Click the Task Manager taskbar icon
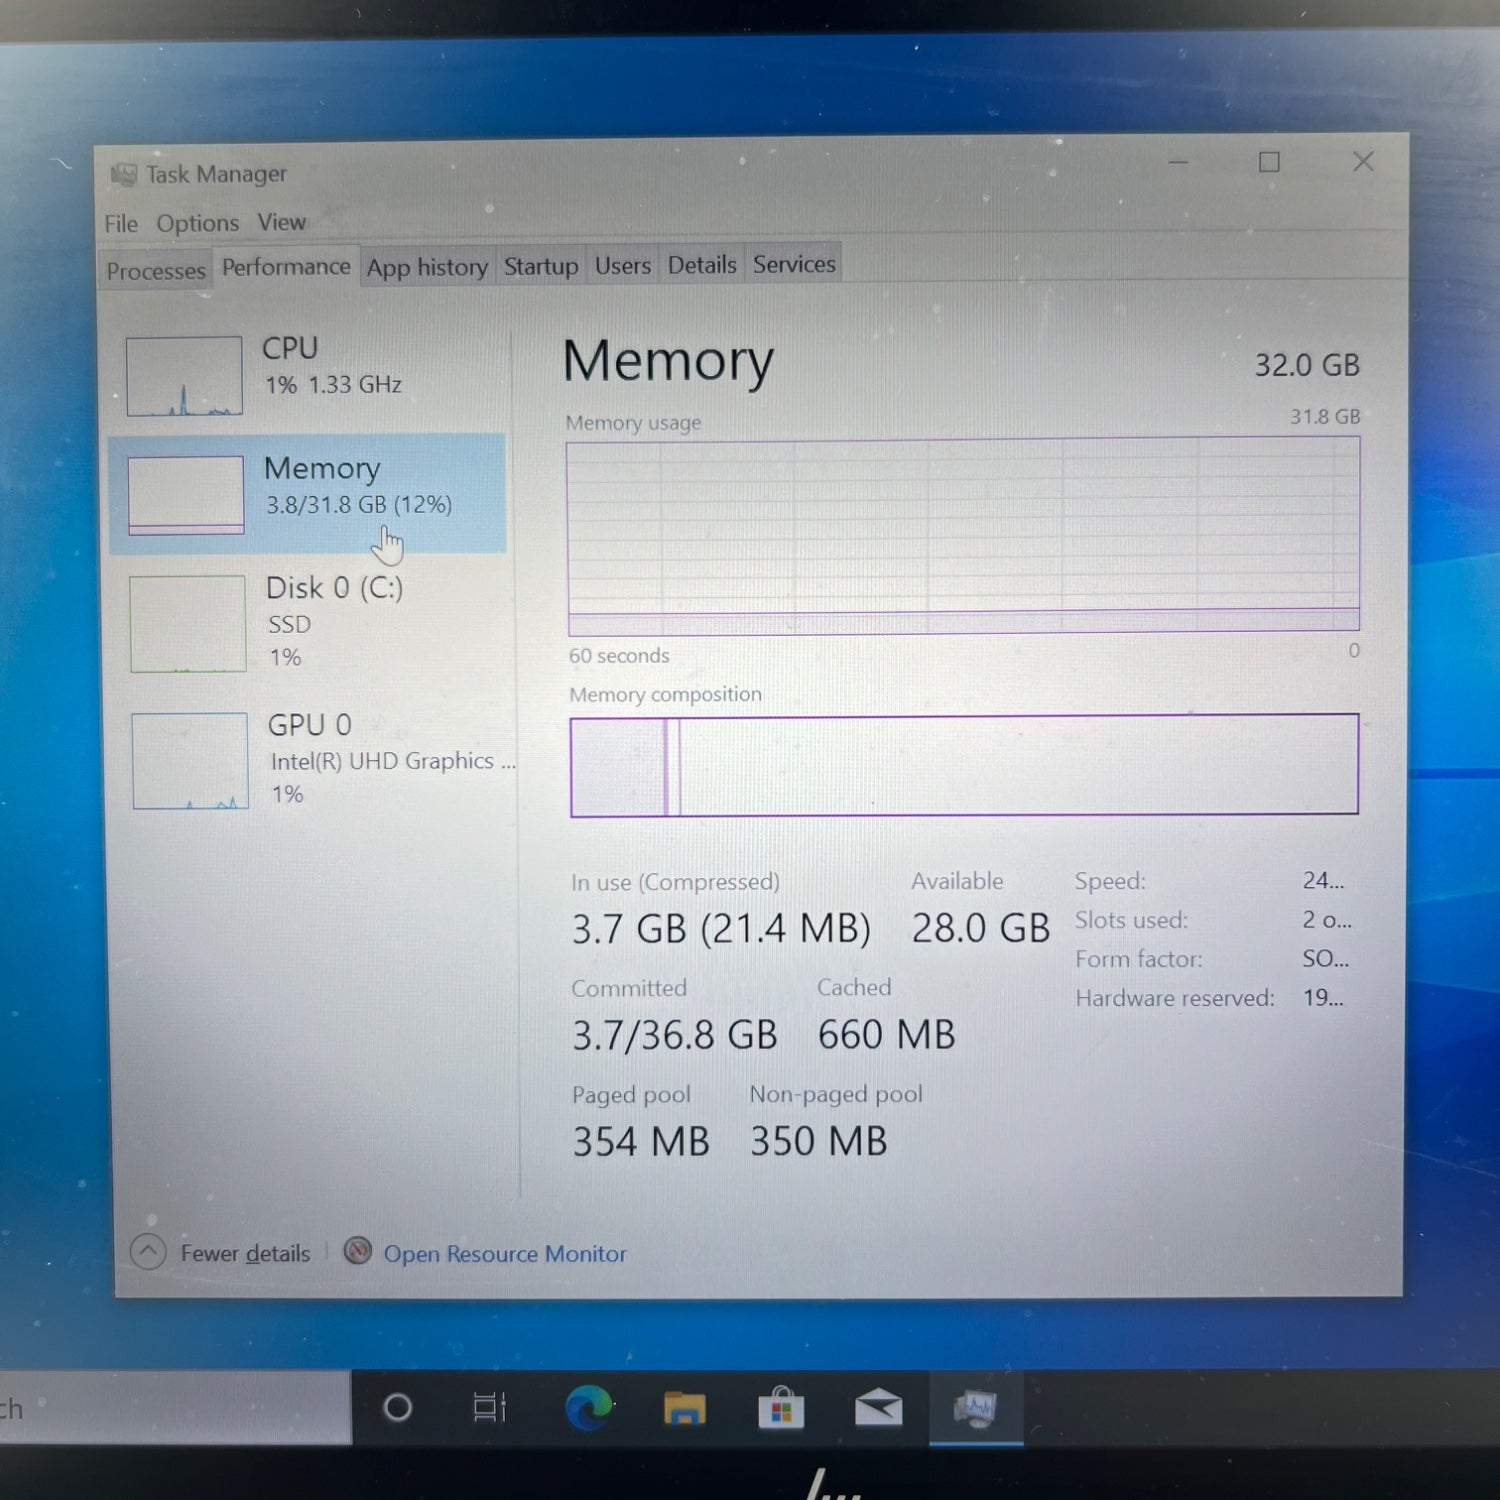 (975, 1408)
